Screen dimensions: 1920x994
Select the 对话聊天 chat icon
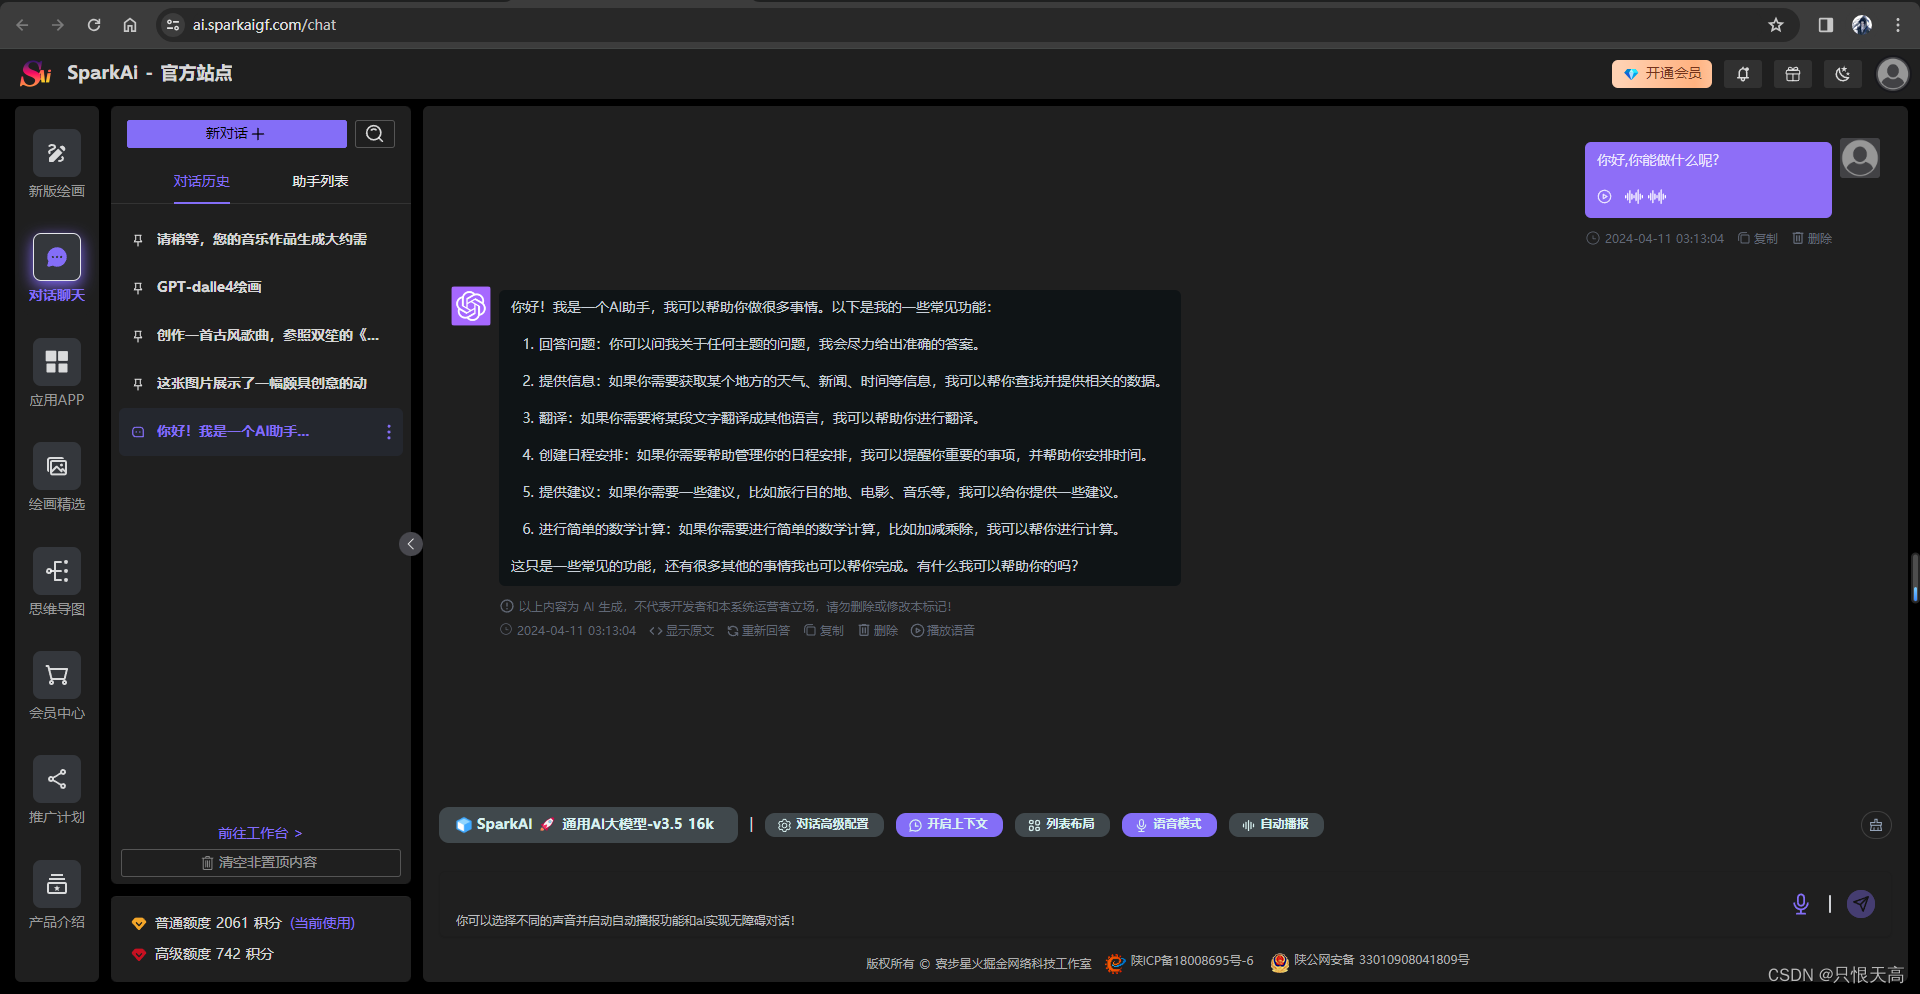[x=57, y=258]
